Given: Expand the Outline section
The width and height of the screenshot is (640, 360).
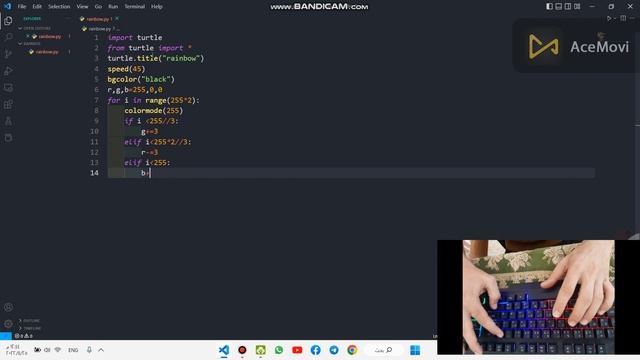Looking at the screenshot, I should 29,321.
